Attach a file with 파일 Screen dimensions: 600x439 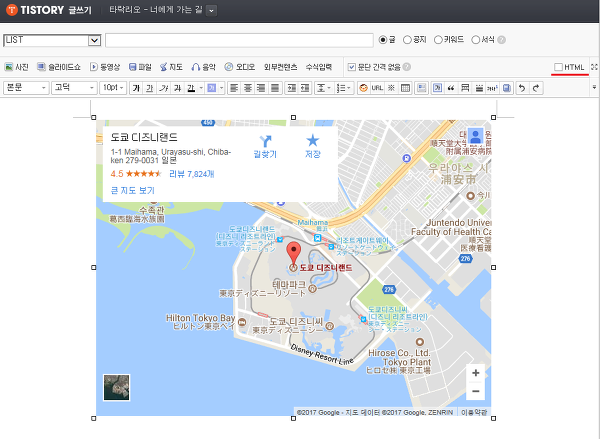coord(140,67)
